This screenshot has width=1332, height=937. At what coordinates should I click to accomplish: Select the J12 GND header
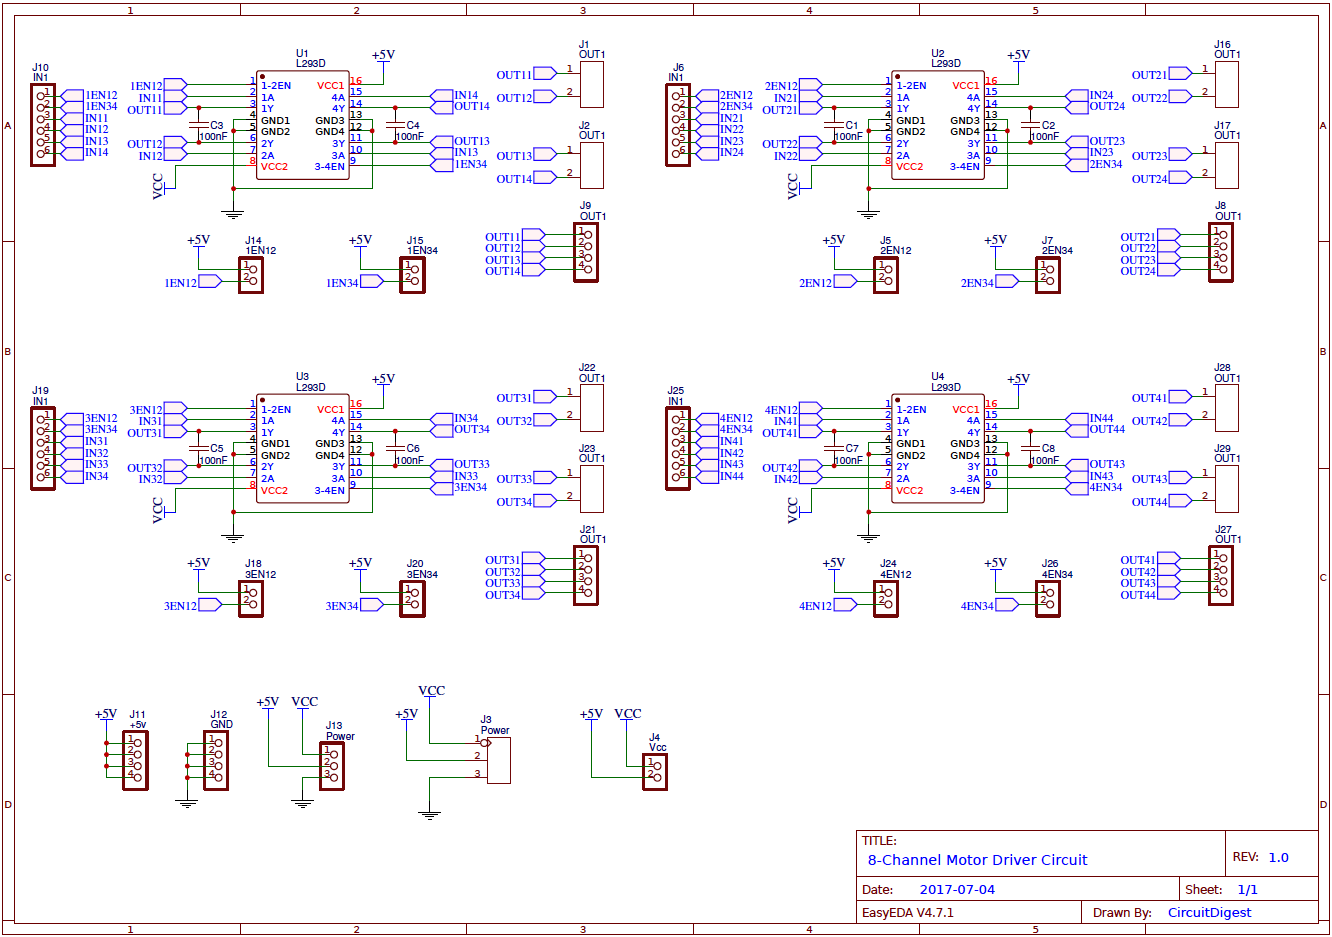tap(216, 760)
